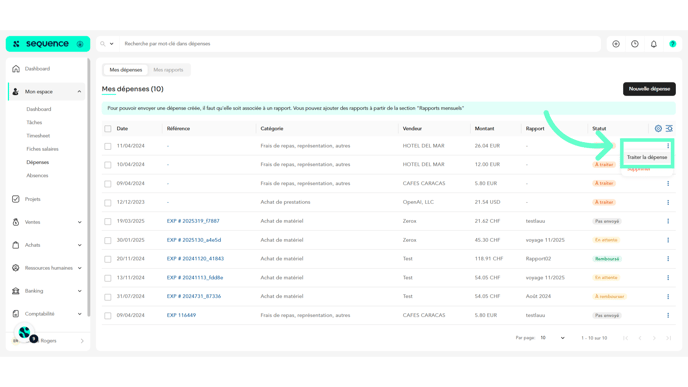Expand the Achats section
Screen dimensions: 688x387
[79, 245]
